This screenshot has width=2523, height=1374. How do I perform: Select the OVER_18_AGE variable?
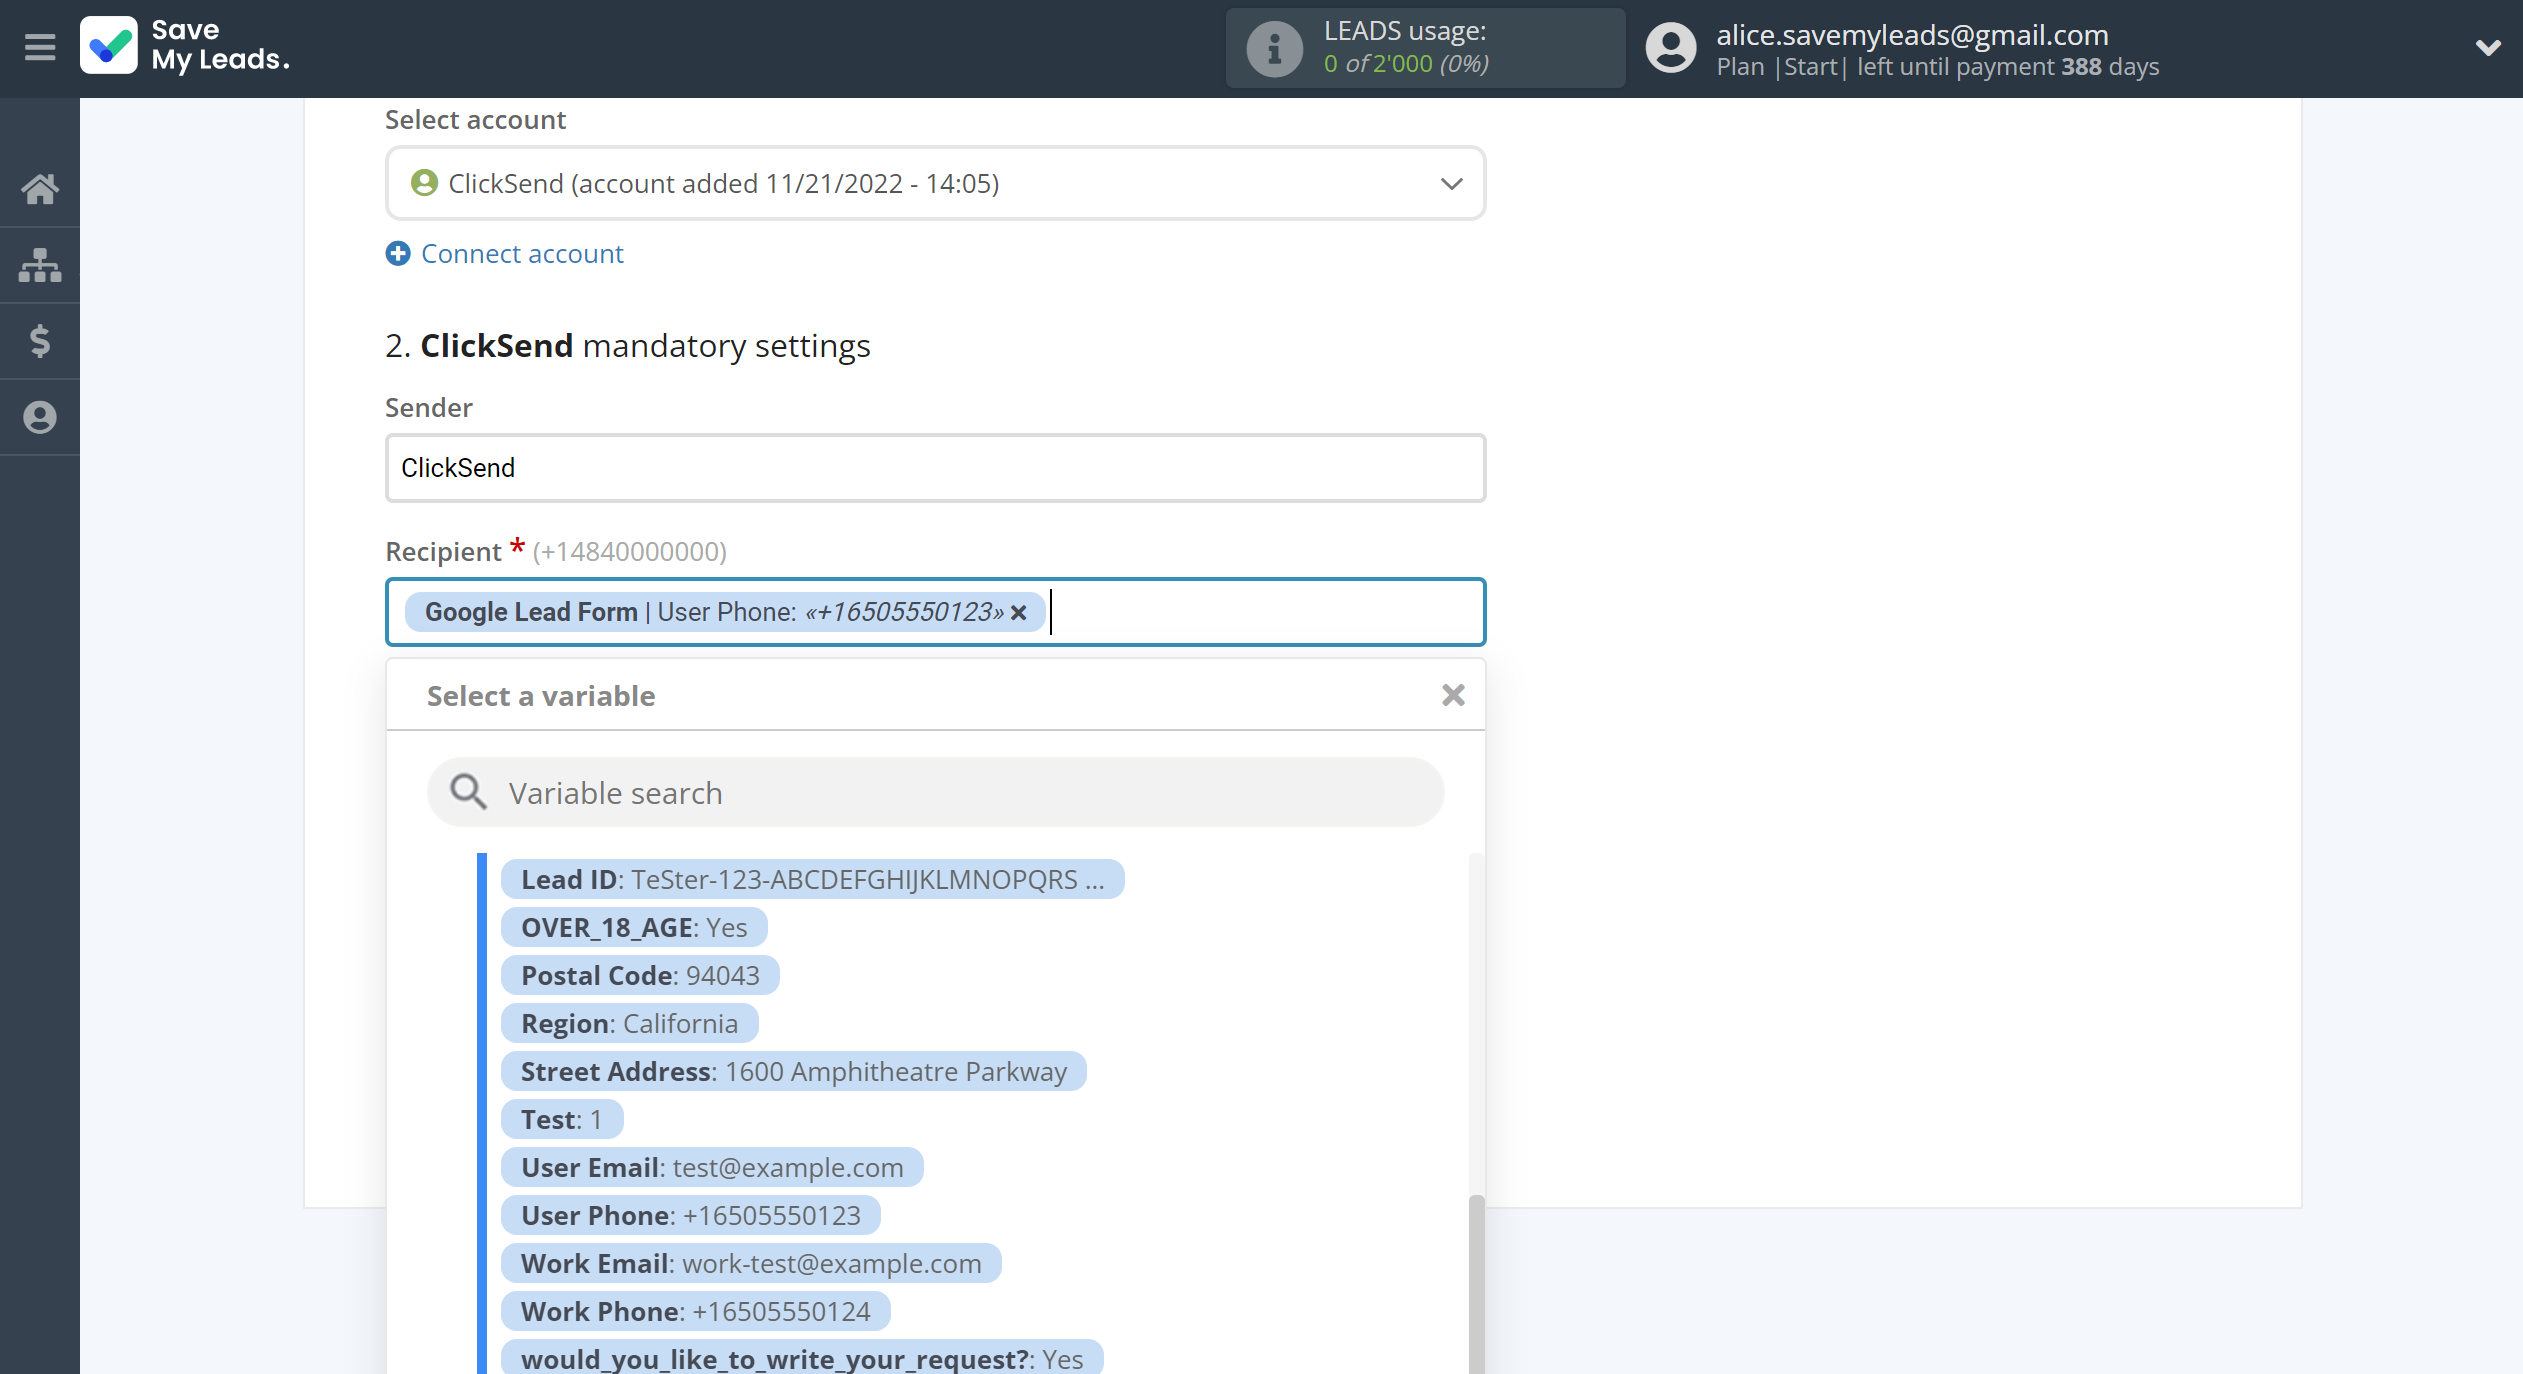(634, 927)
